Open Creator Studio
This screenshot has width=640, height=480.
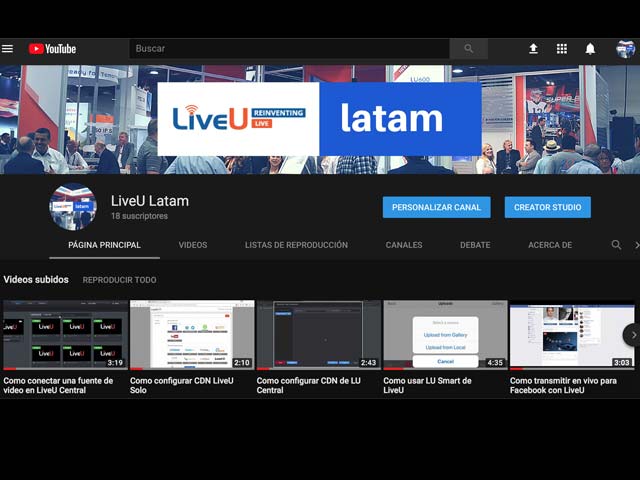tap(547, 207)
